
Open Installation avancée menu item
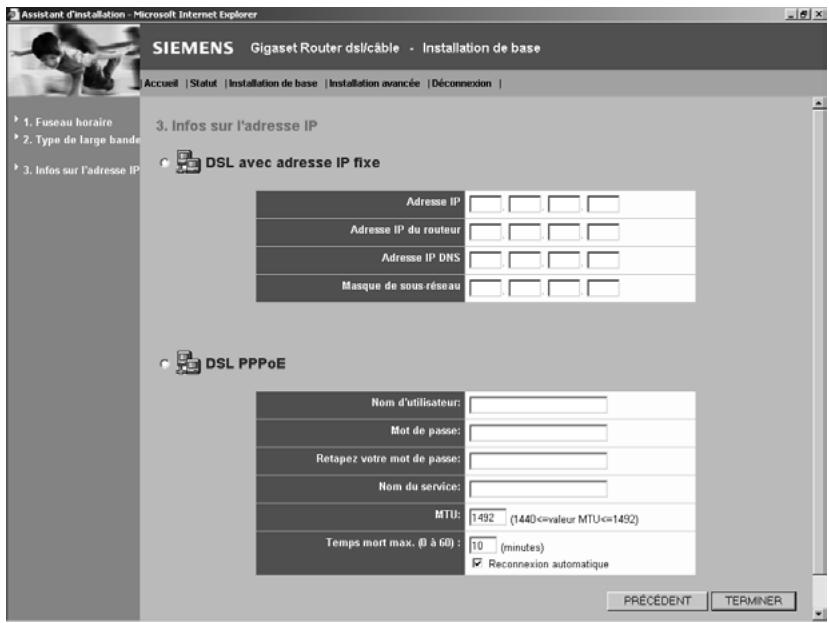point(374,83)
